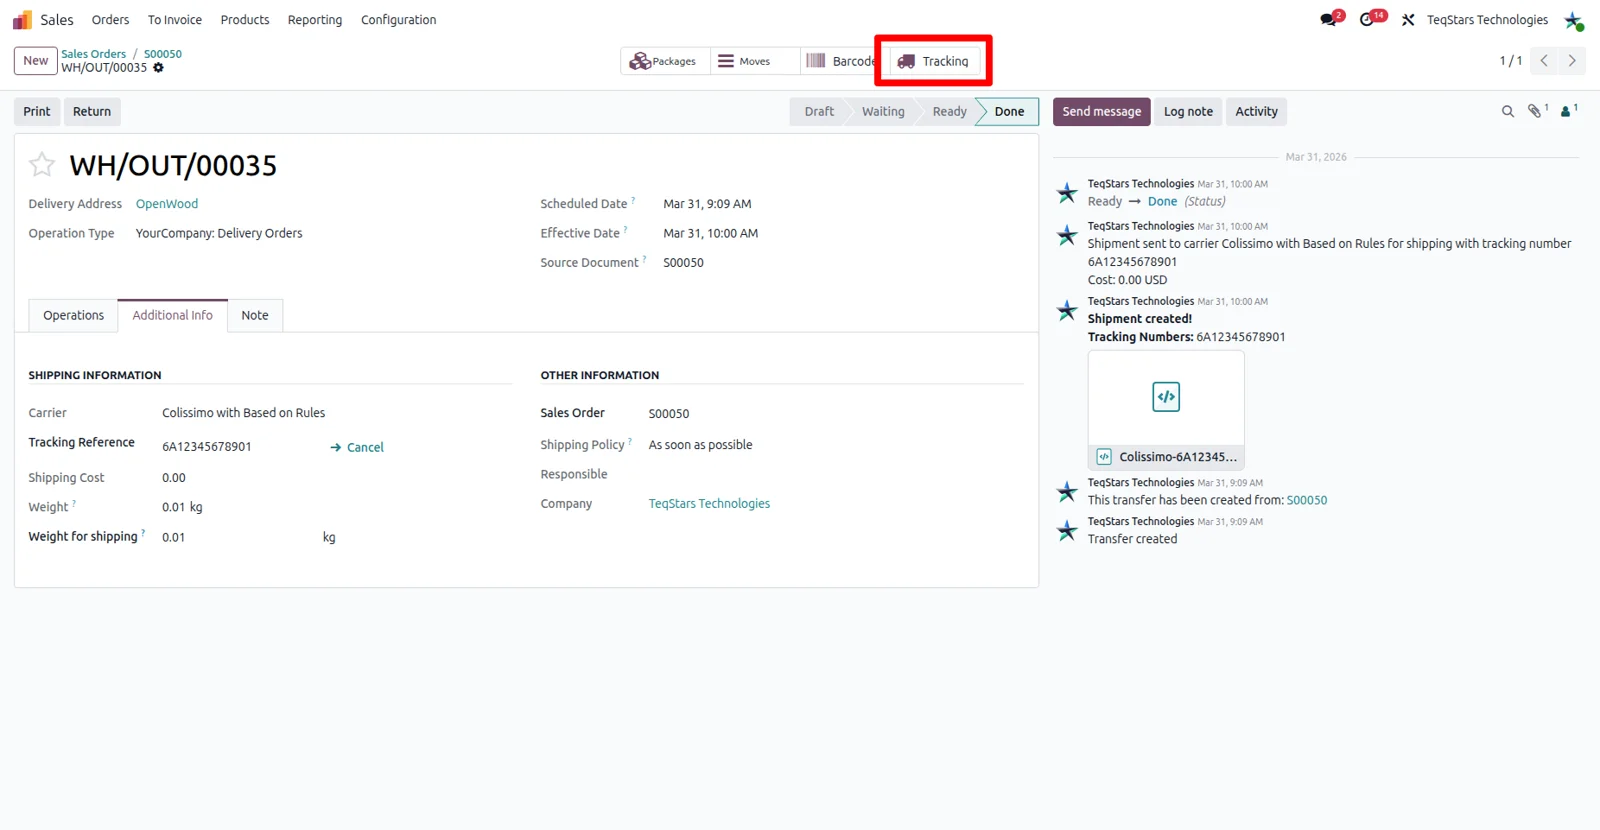Open the Colissimo attachment file preview
Screen dimensions: 1600x830
1166,409
